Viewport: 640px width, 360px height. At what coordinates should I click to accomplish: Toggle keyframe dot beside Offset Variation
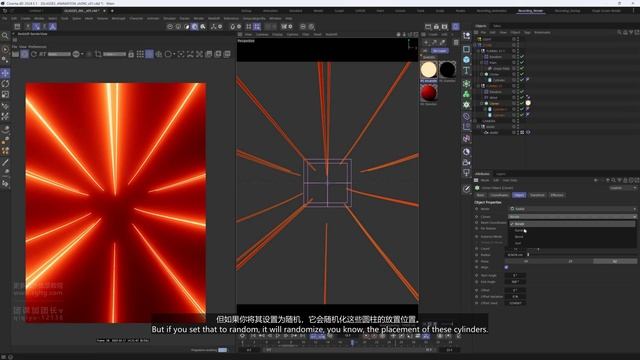click(x=477, y=297)
